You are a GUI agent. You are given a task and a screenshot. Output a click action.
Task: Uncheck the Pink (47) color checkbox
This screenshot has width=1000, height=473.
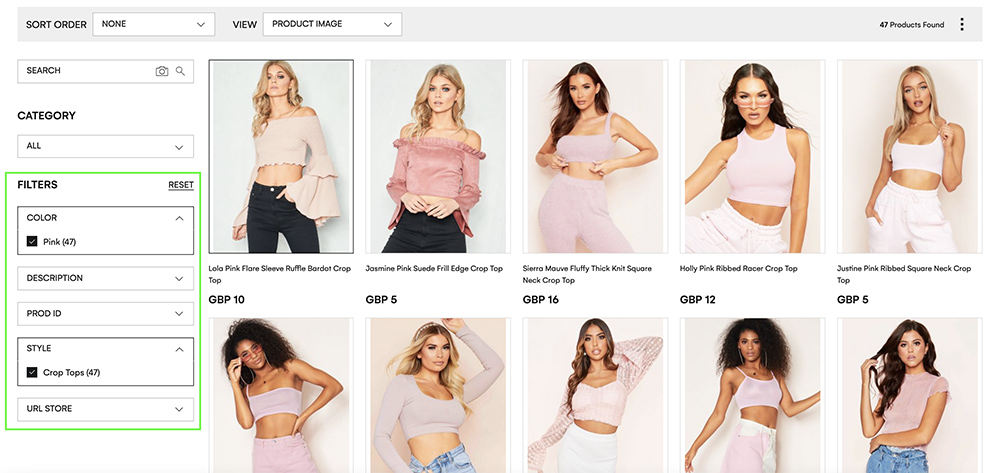[31, 242]
